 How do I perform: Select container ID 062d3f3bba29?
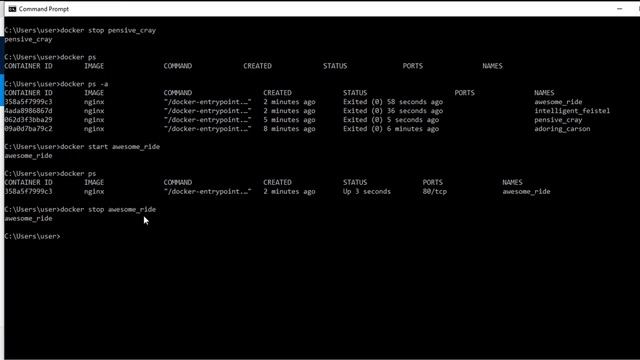28,120
